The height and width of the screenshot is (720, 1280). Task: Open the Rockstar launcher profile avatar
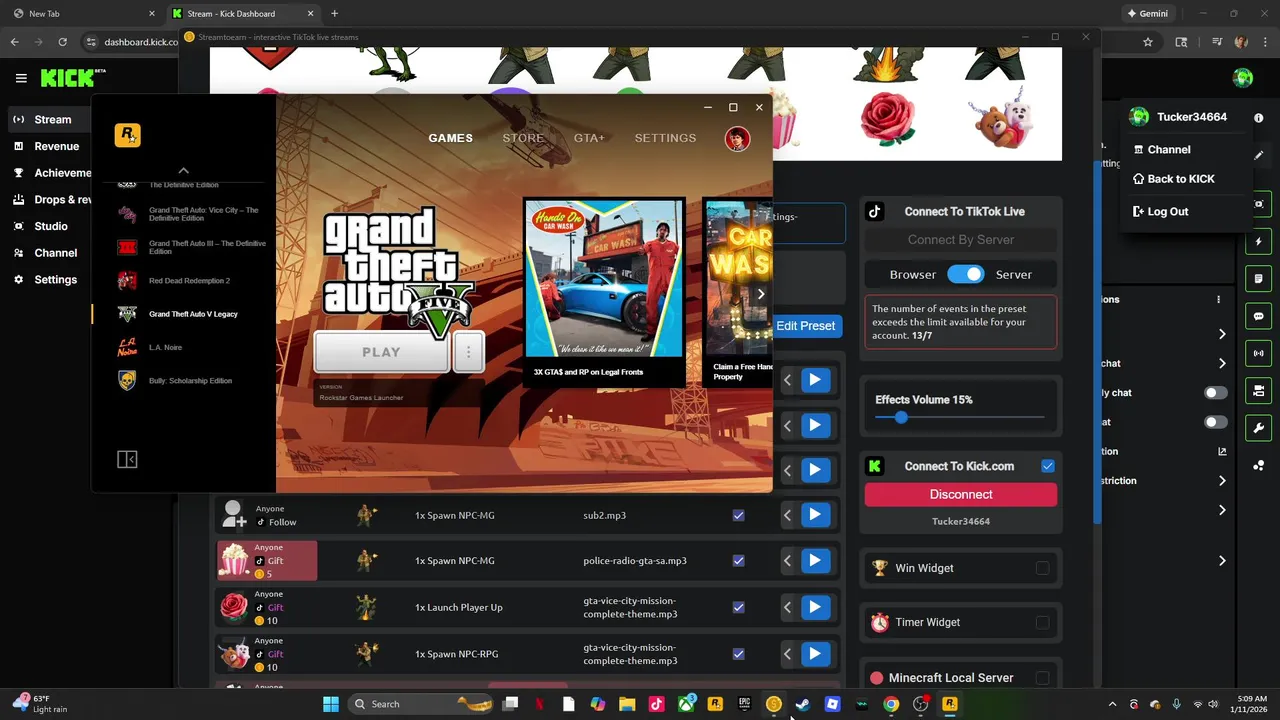(737, 138)
